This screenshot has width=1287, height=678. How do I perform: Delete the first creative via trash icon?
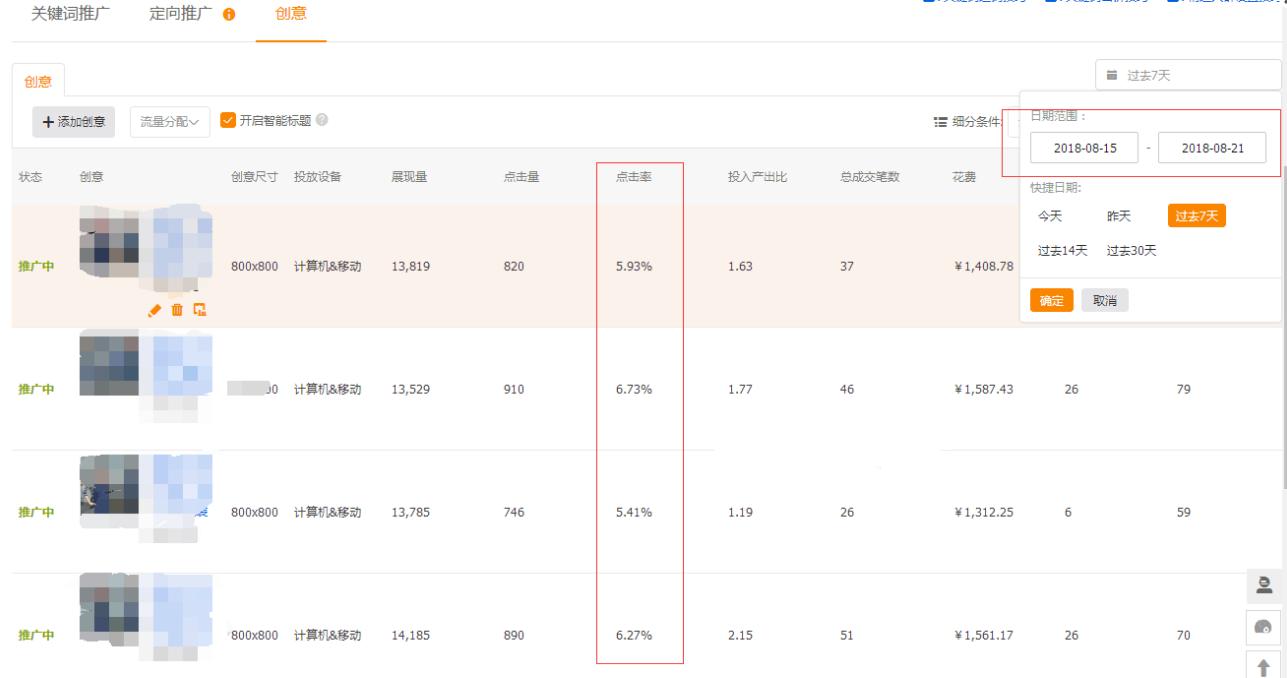(x=177, y=310)
